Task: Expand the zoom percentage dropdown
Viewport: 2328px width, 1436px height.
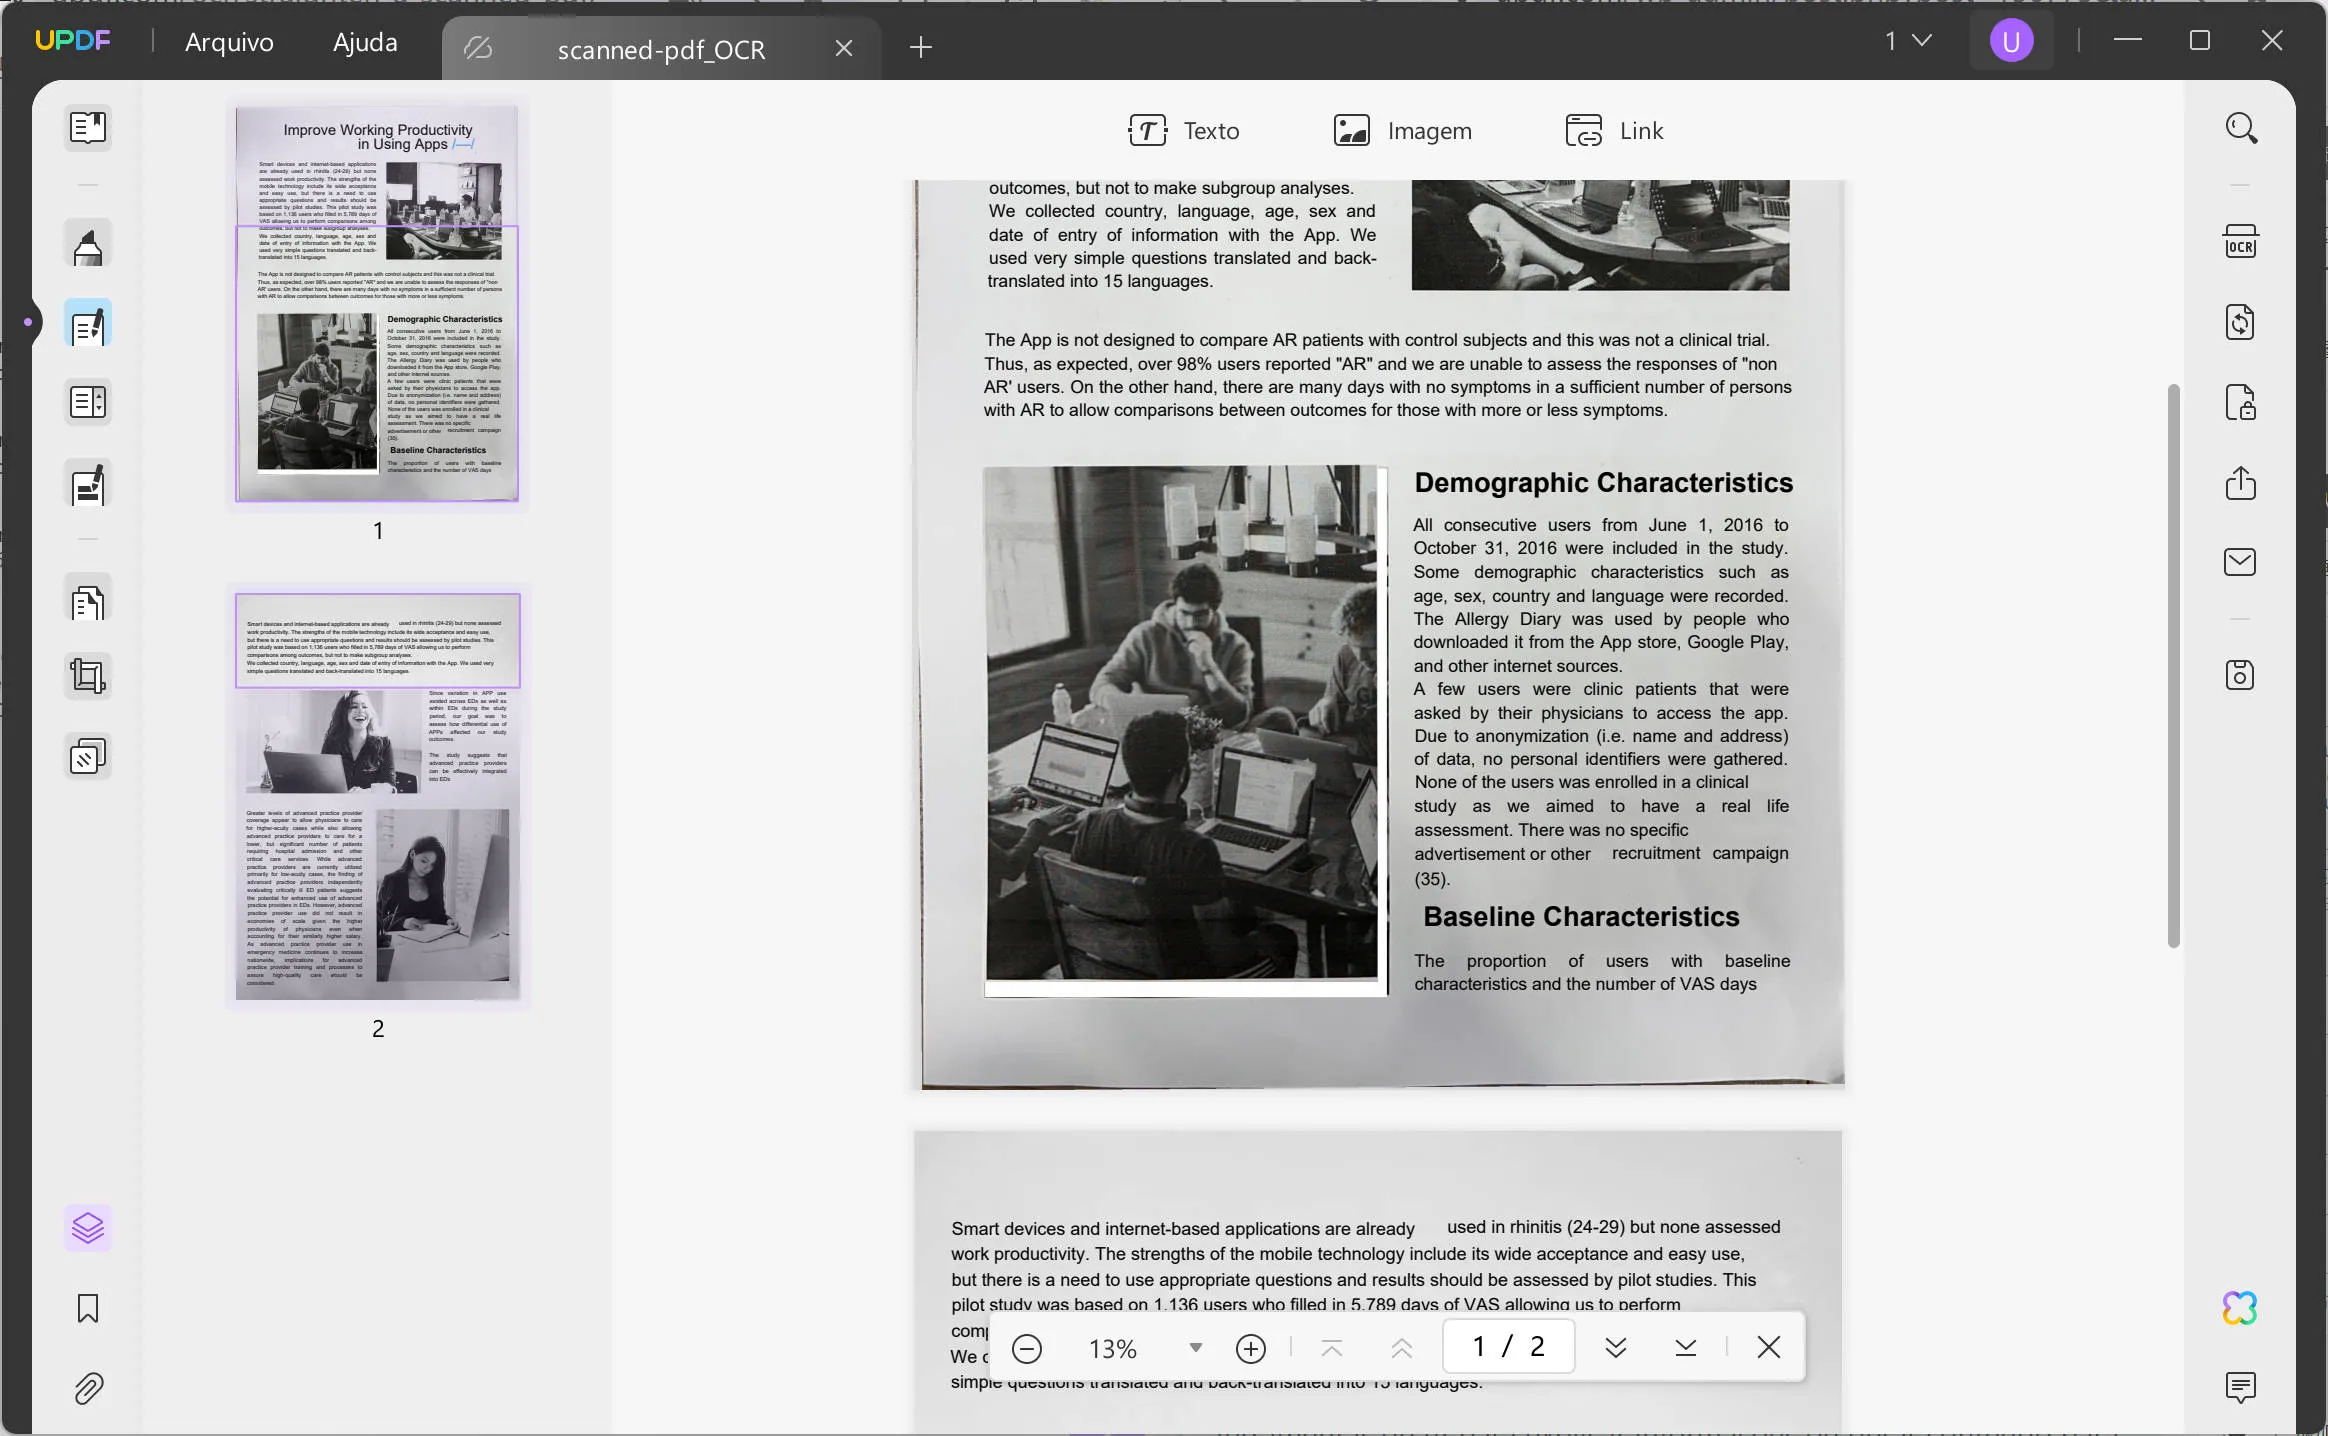Action: [x=1194, y=1348]
